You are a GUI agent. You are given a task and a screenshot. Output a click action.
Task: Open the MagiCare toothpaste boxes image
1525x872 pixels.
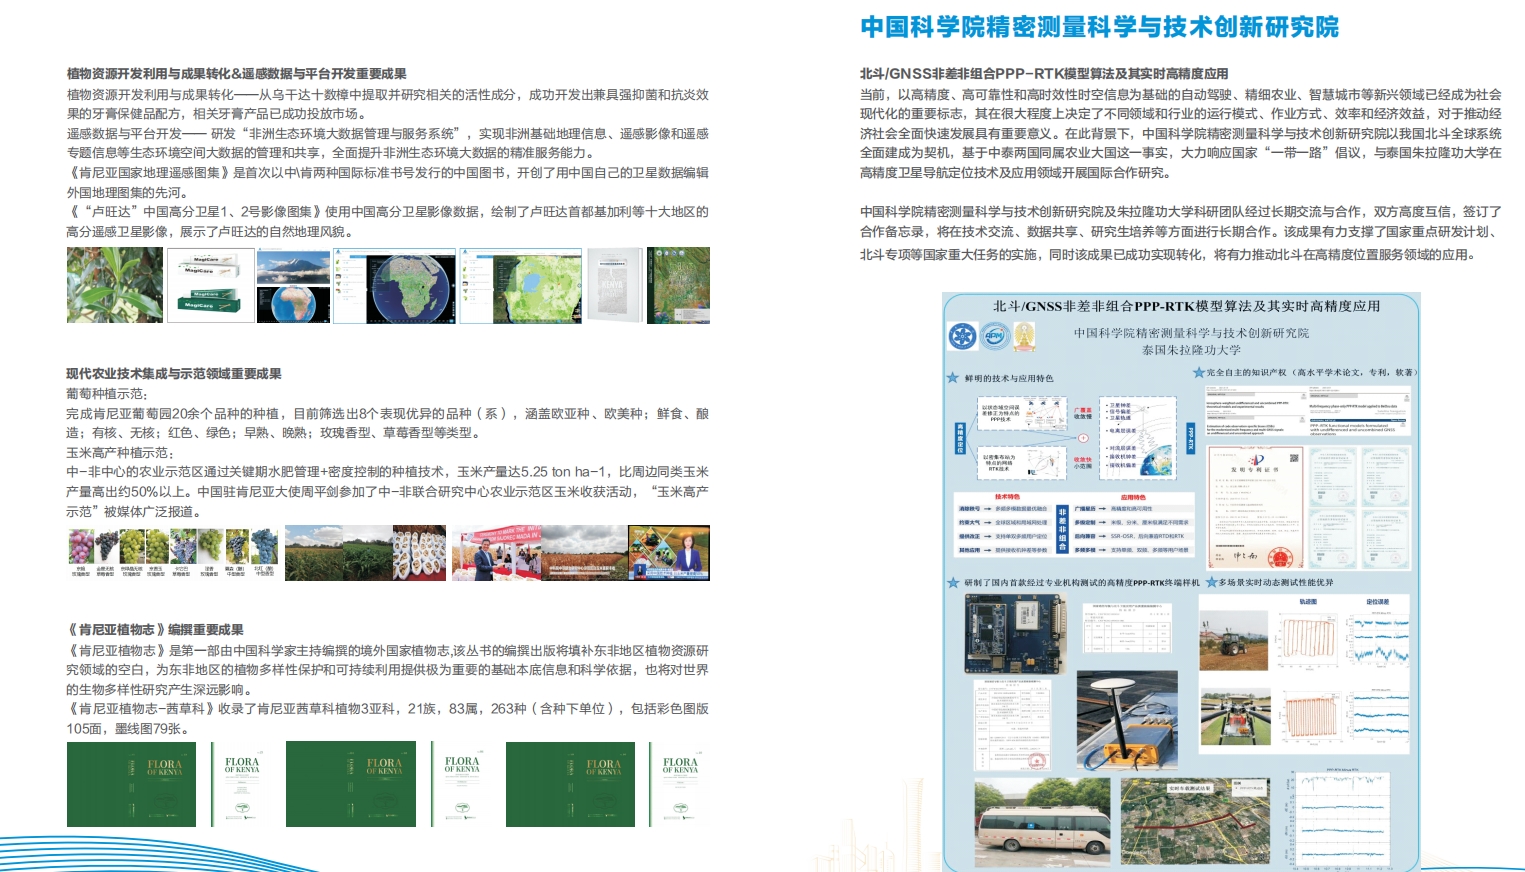210,285
